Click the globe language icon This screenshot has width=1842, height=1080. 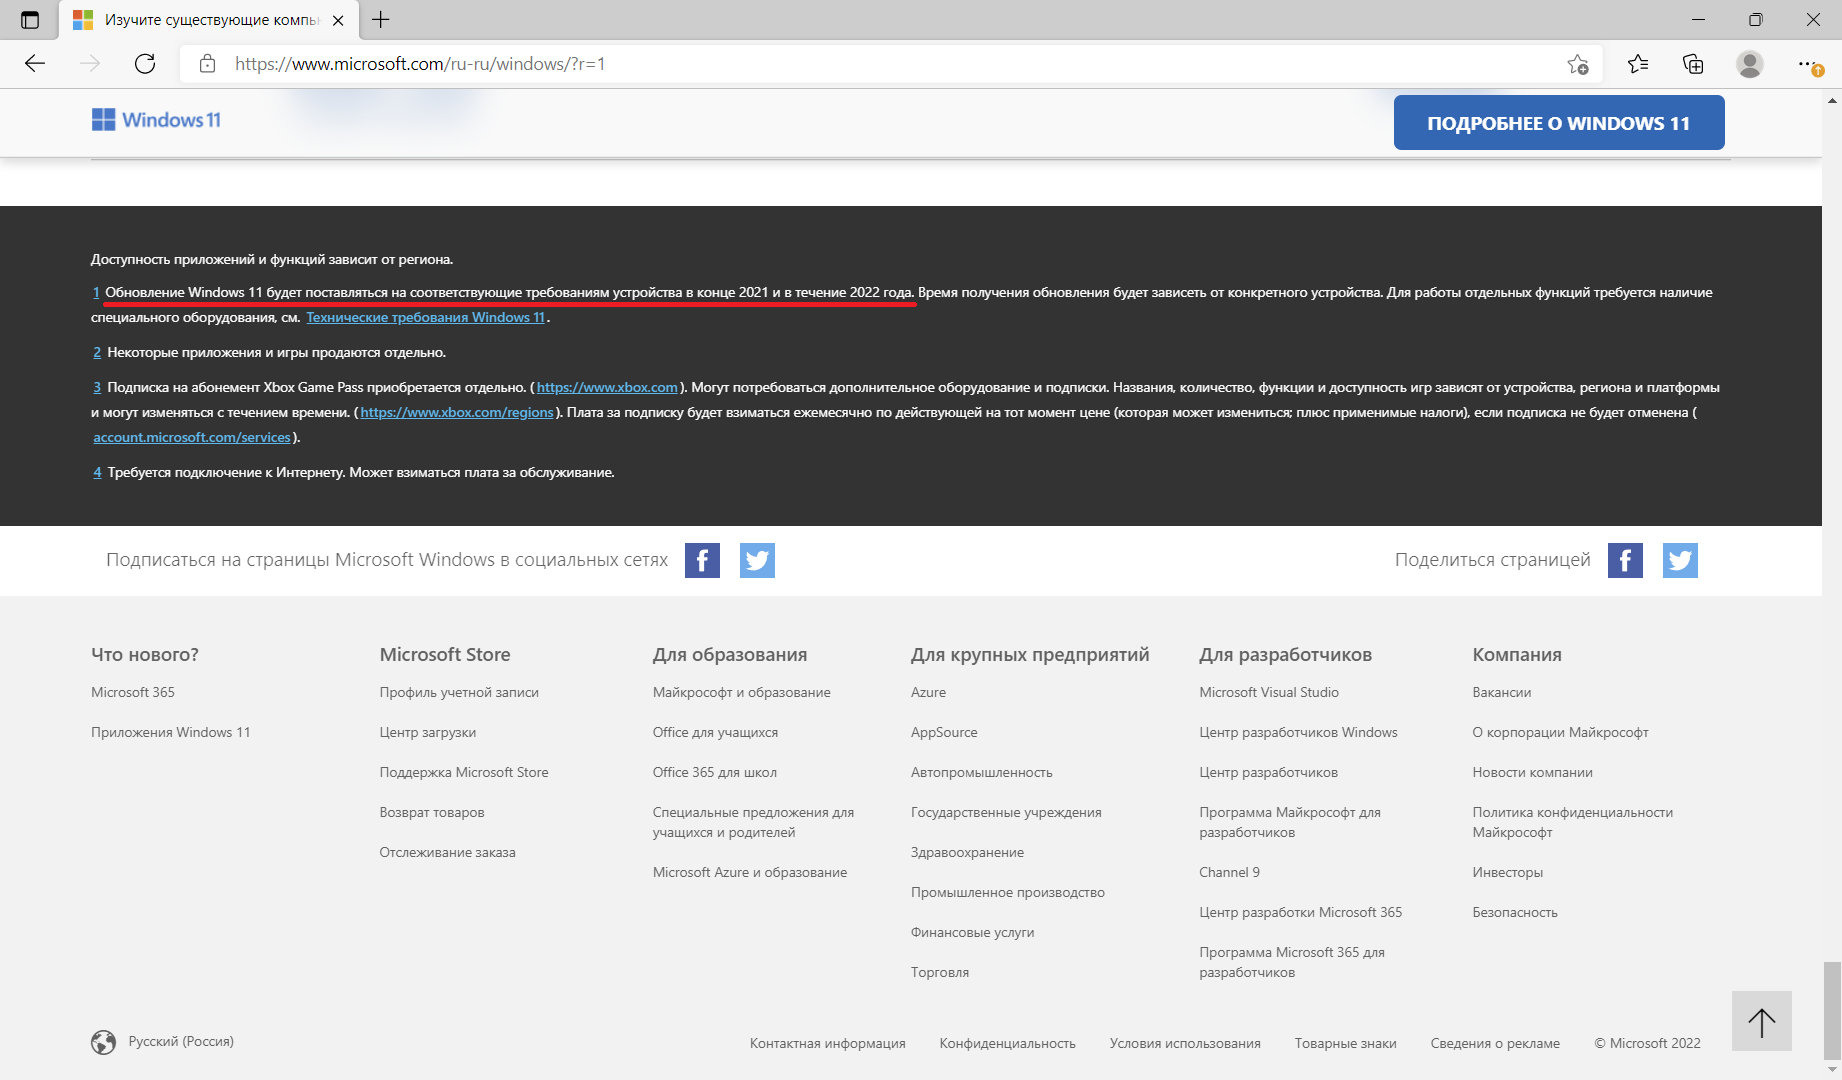(103, 1042)
